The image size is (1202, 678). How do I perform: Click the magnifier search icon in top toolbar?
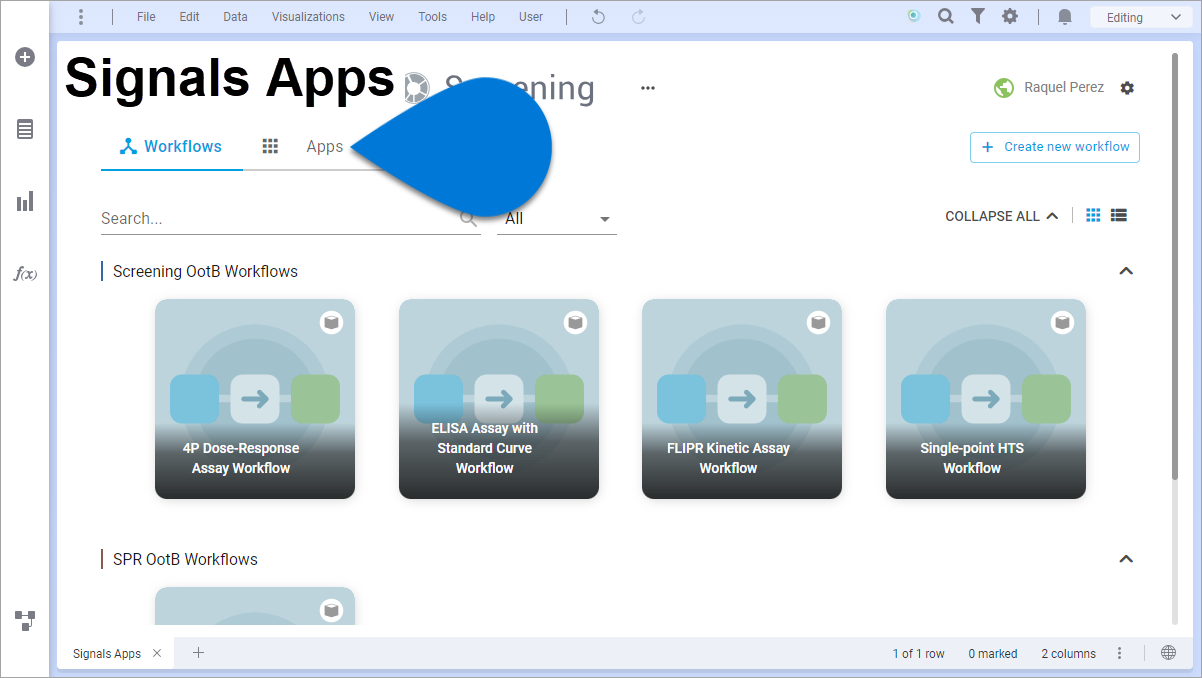(945, 17)
